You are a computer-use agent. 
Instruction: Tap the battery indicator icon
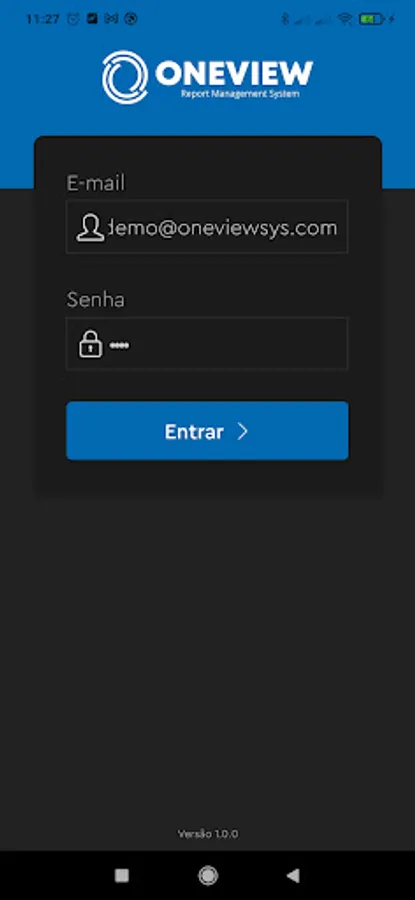[x=371, y=19]
